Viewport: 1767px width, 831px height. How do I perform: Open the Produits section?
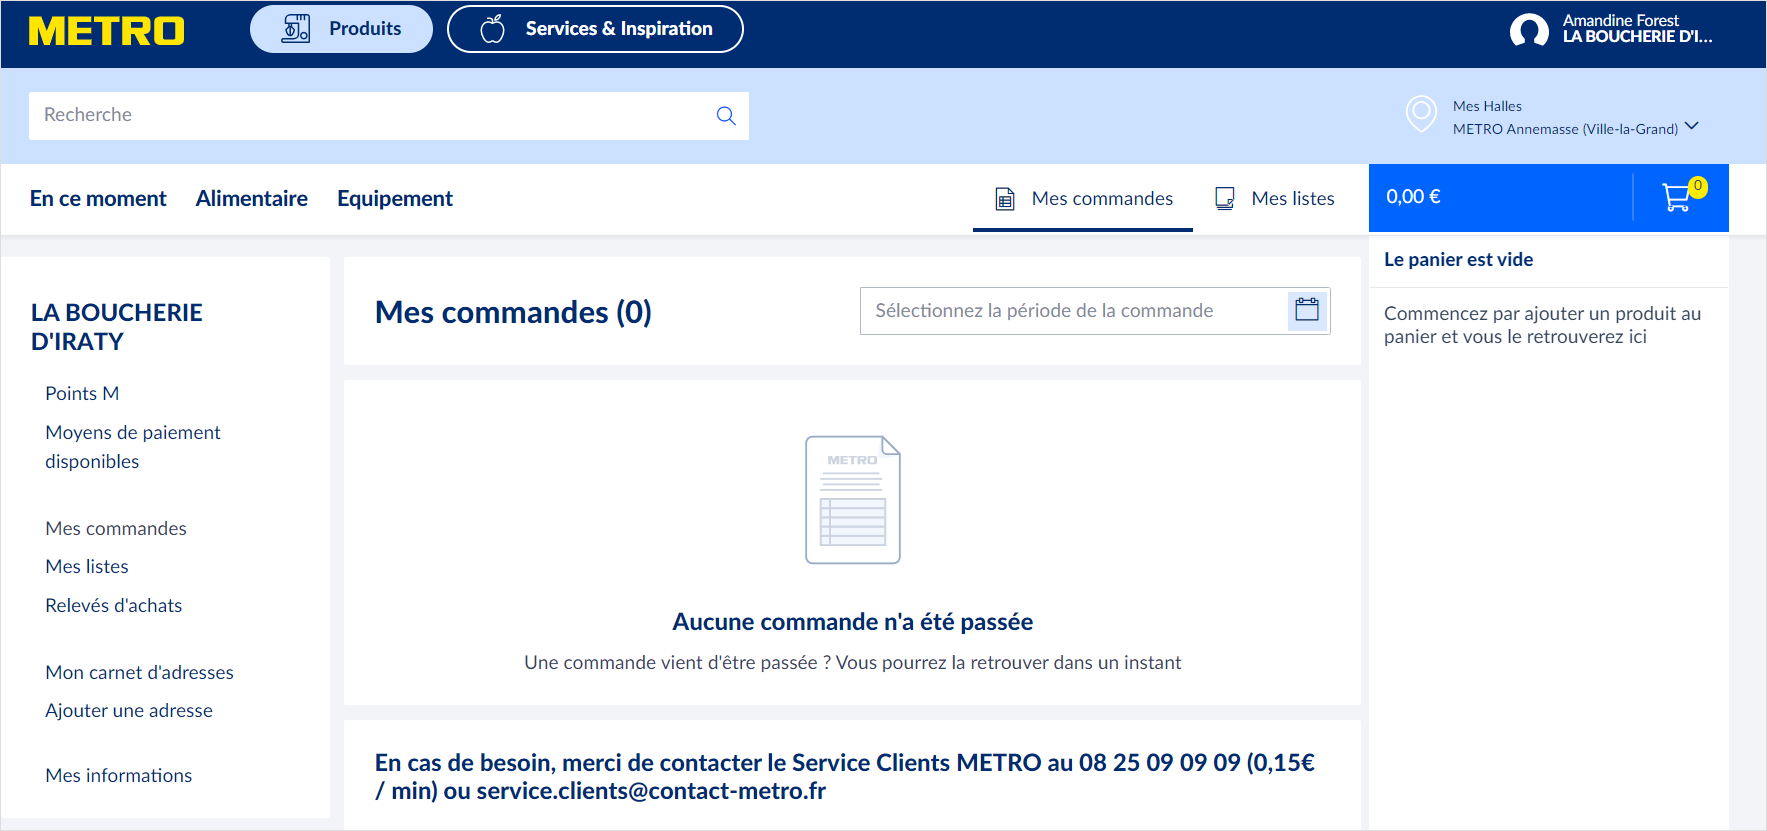point(341,29)
